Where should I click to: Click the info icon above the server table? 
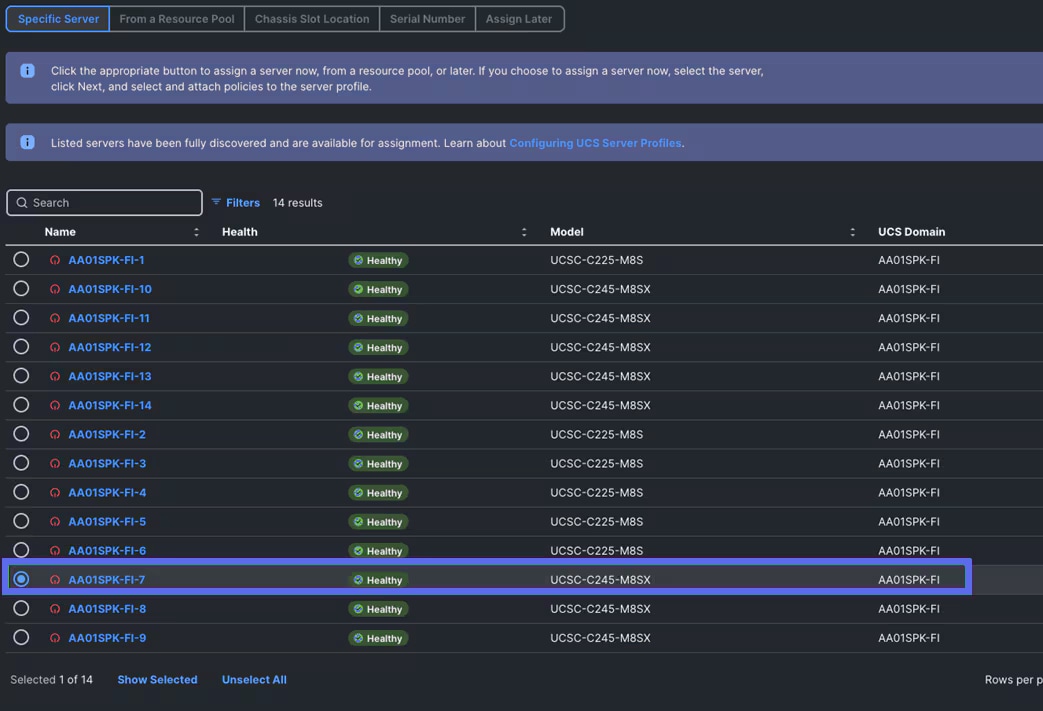tap(27, 70)
